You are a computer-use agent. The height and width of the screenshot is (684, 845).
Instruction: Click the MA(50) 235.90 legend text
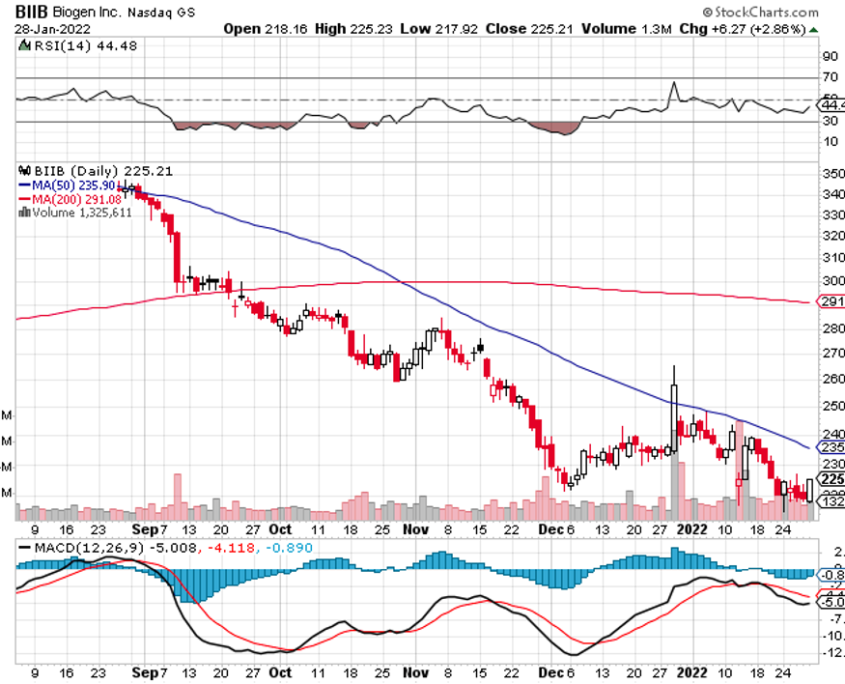(x=73, y=185)
